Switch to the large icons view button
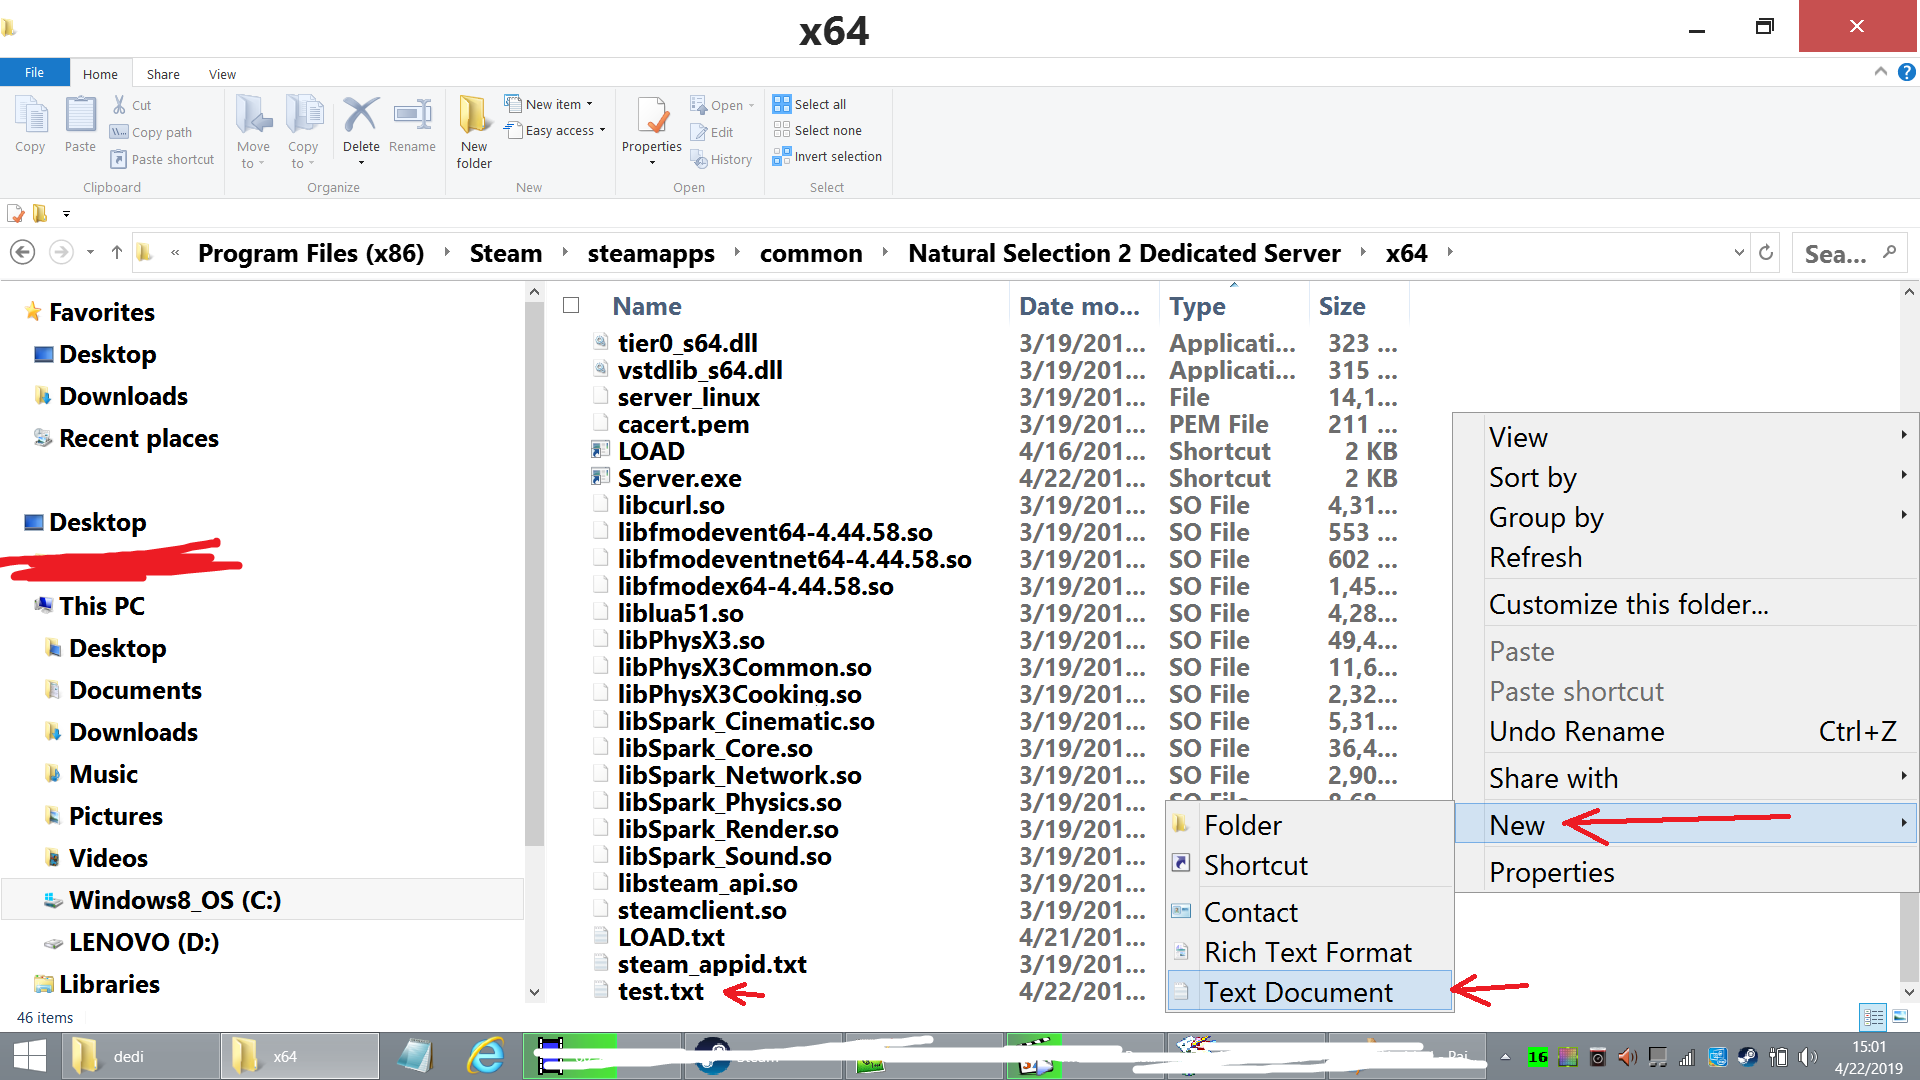Image resolution: width=1920 pixels, height=1080 pixels. 1900,1017
